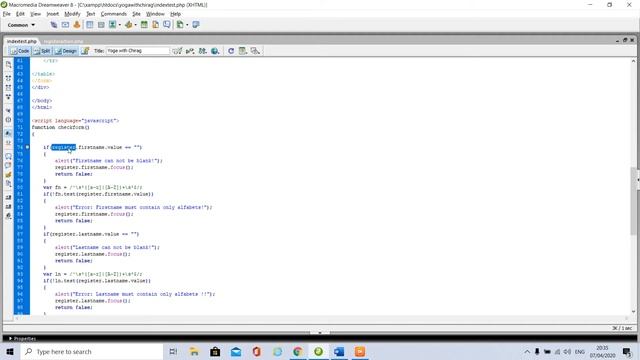Screen dimensions: 640x360
Task: Click the Outdent Code coding toolbar icon
Action: point(8,207)
